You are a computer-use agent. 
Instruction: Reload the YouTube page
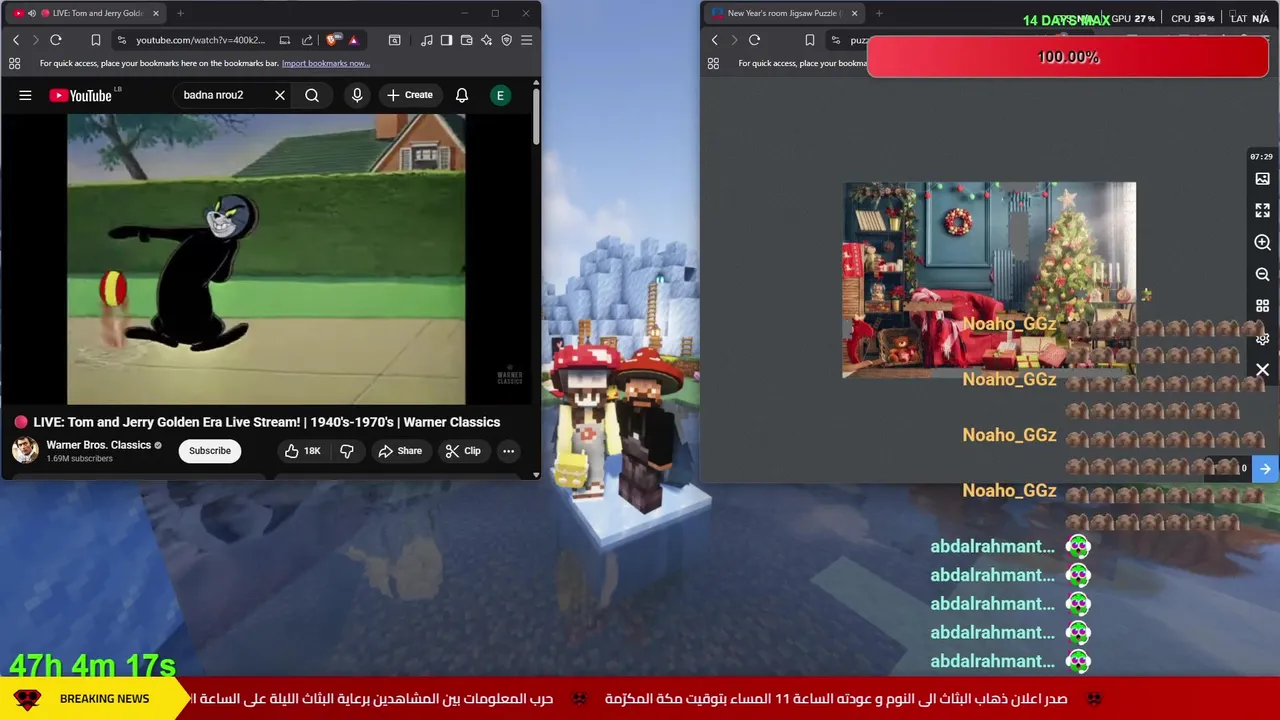(56, 40)
